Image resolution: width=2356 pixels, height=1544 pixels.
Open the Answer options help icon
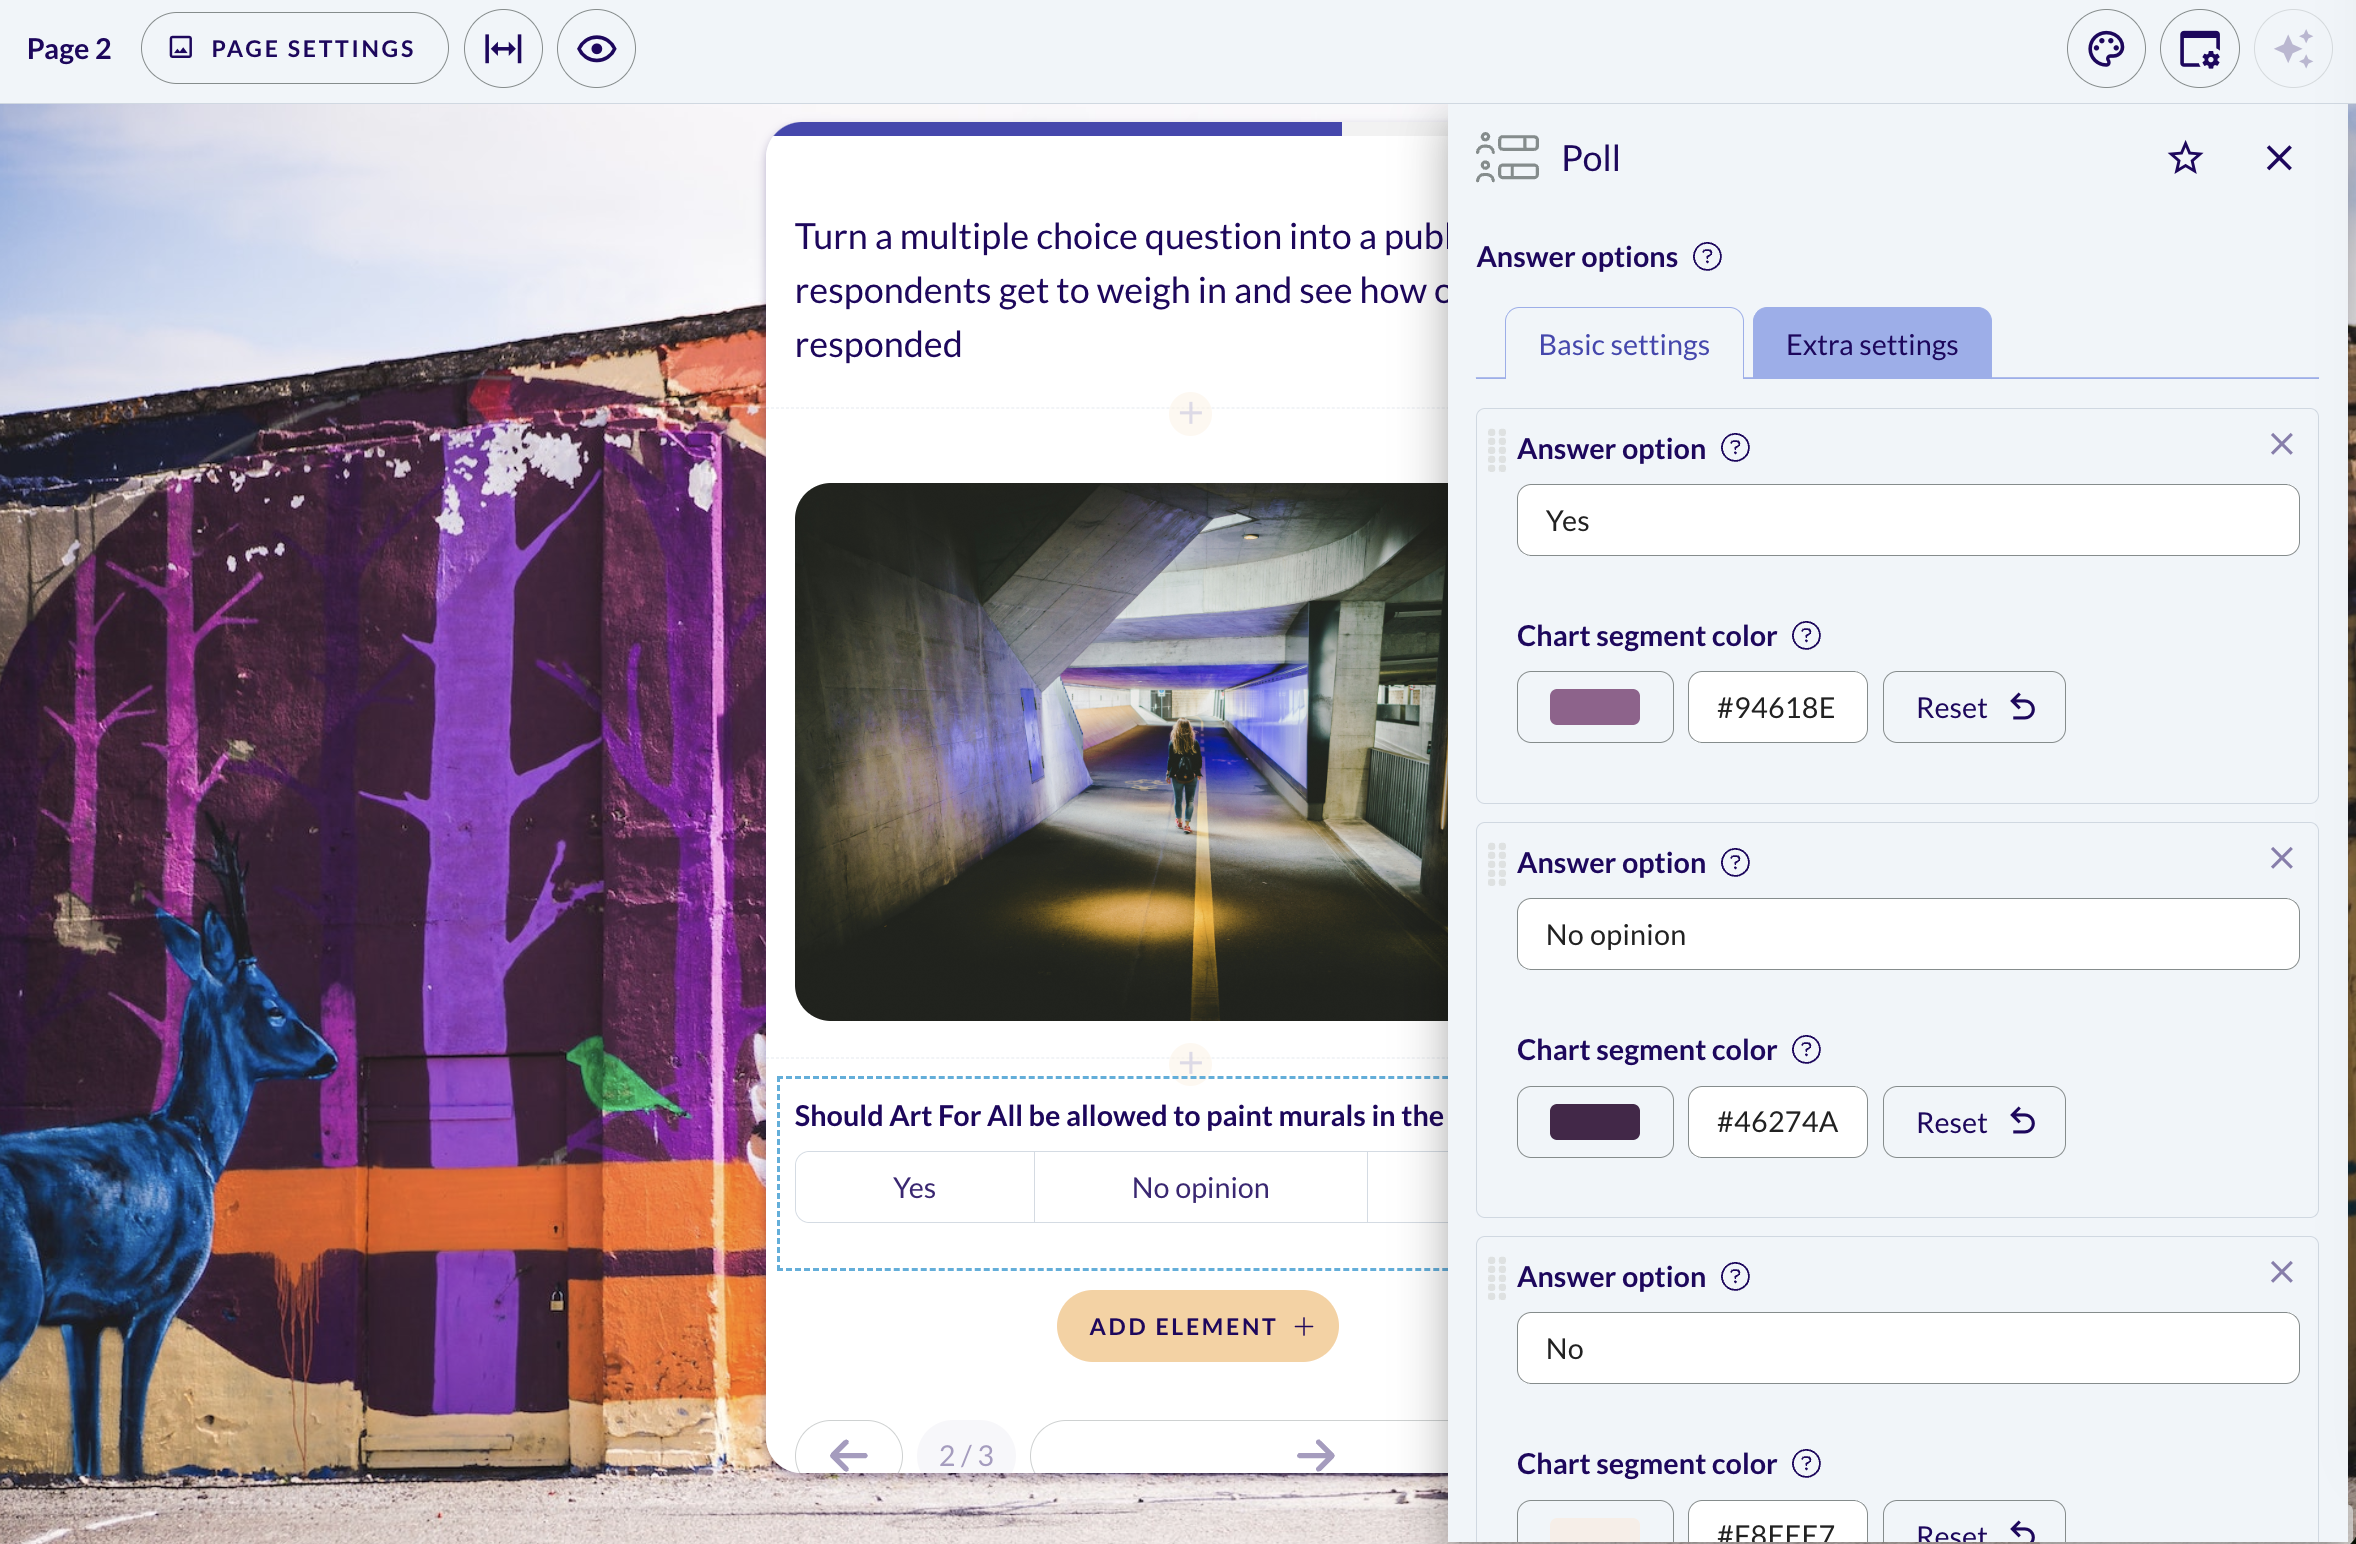click(1707, 257)
